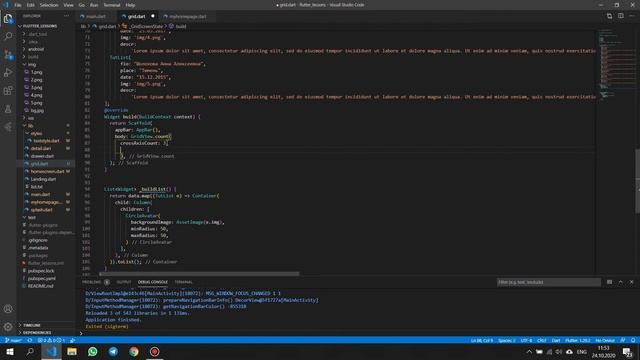Clear the debug console
Image resolution: width=640 pixels, height=360 pixels.
click(x=609, y=282)
